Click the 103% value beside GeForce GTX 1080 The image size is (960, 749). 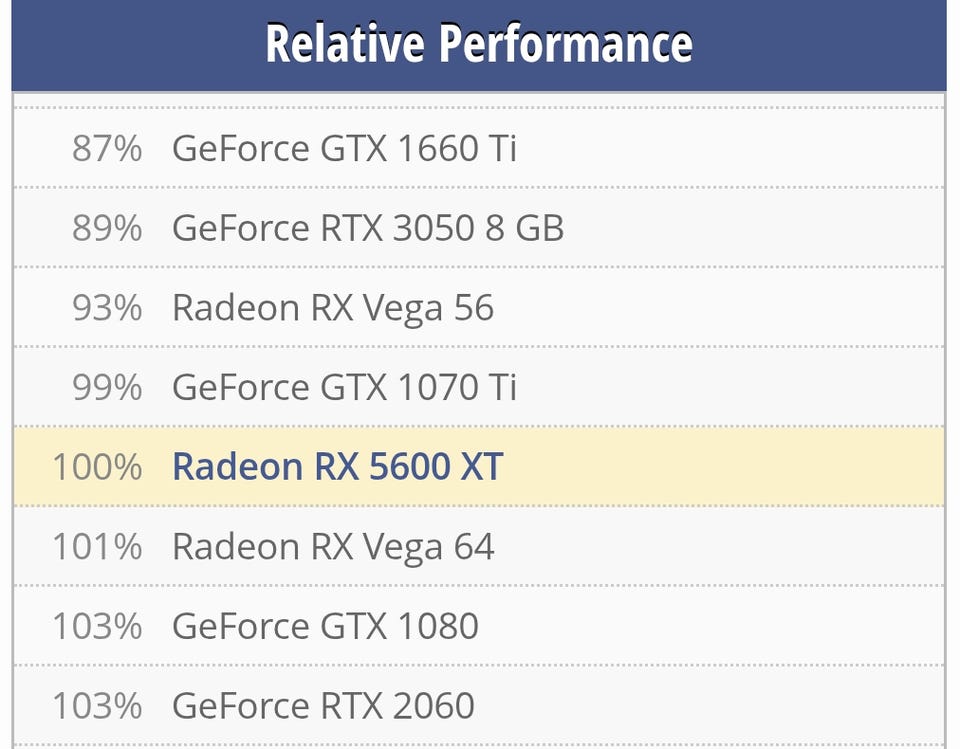tap(97, 627)
